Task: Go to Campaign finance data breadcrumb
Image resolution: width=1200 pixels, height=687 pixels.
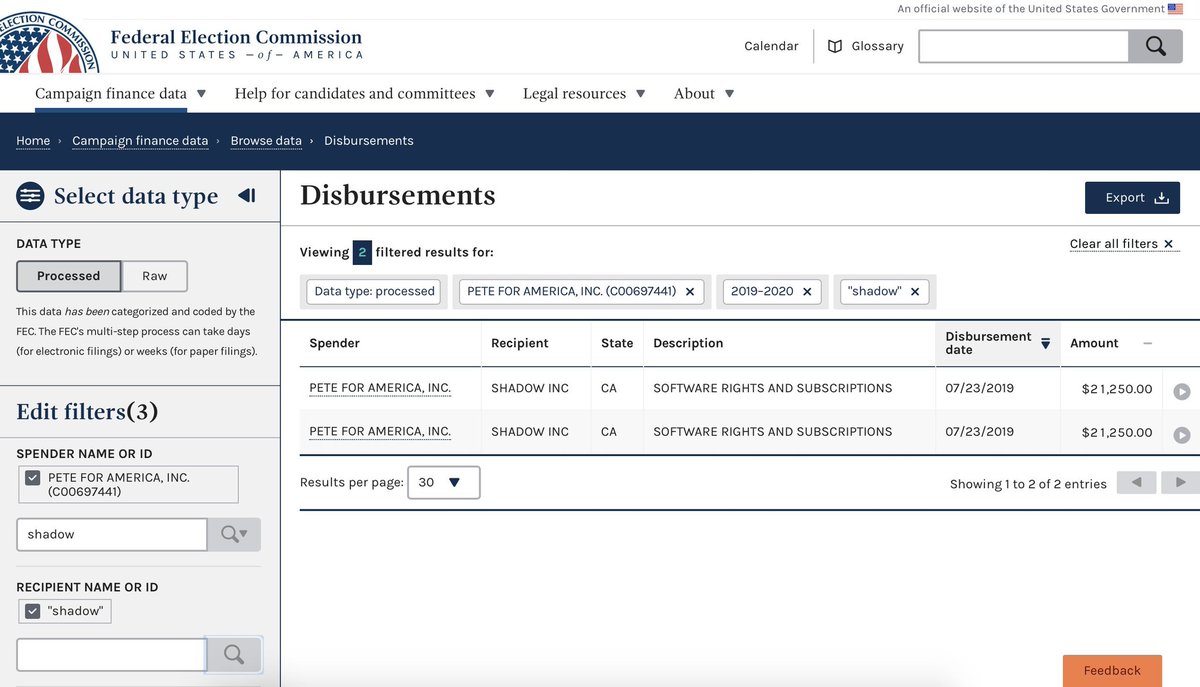Action: coord(140,141)
